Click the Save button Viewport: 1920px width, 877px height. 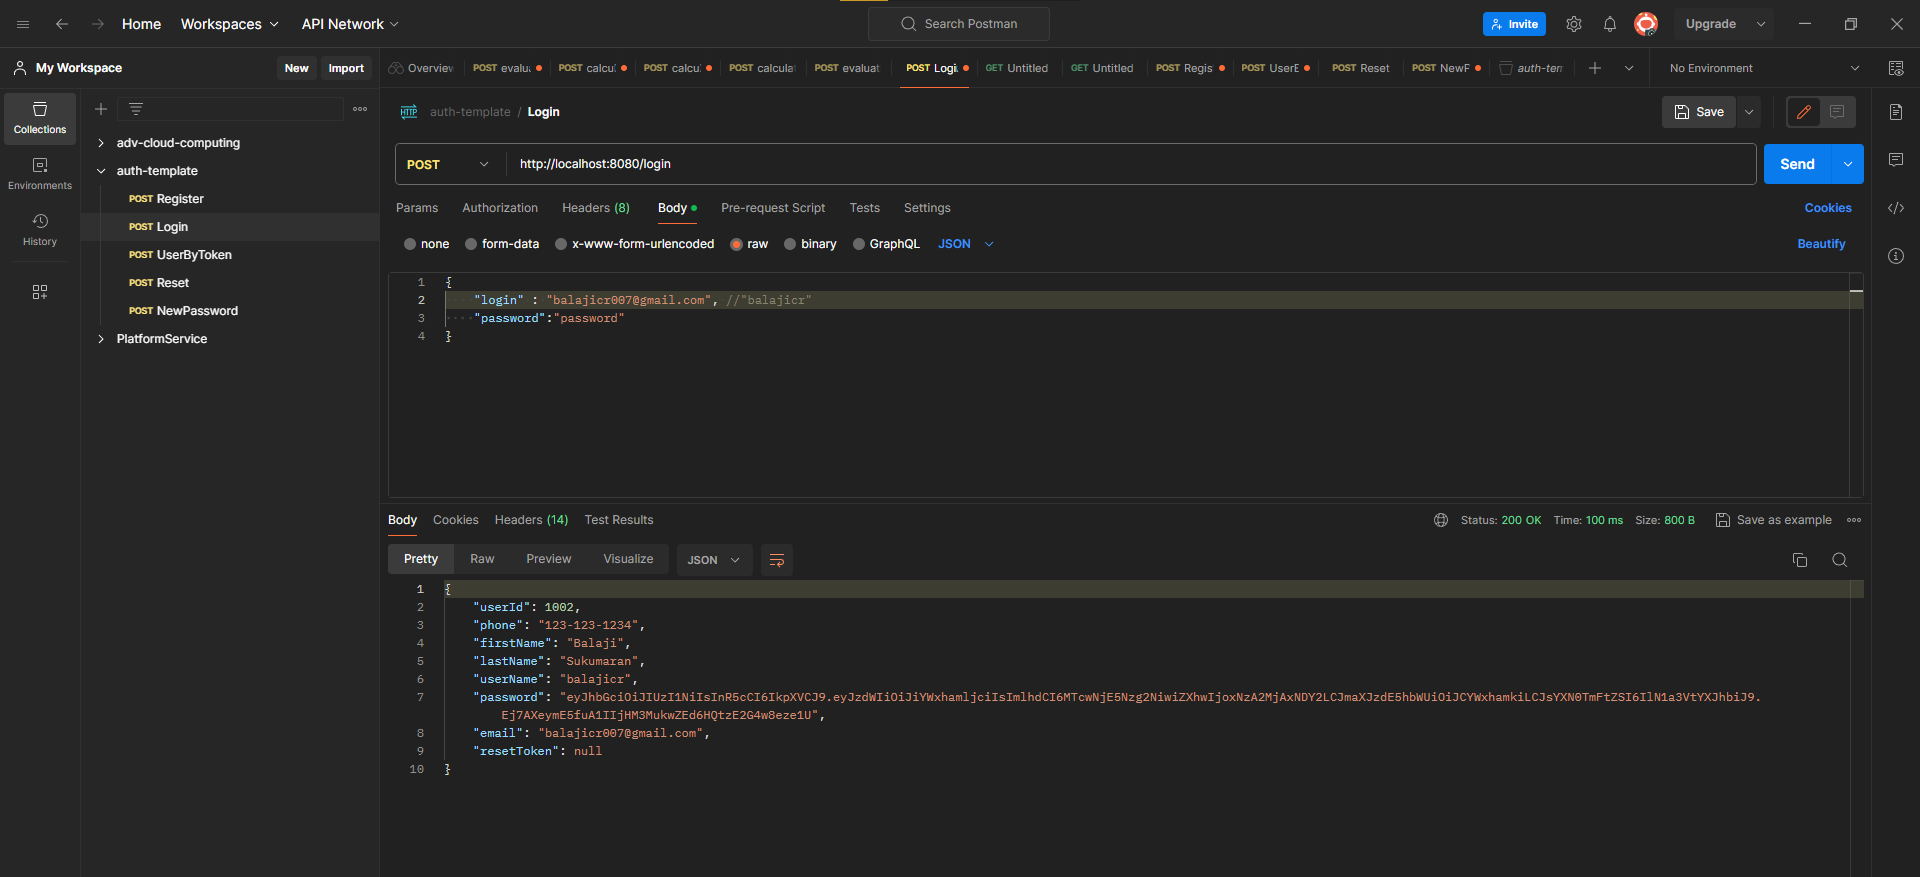1699,112
